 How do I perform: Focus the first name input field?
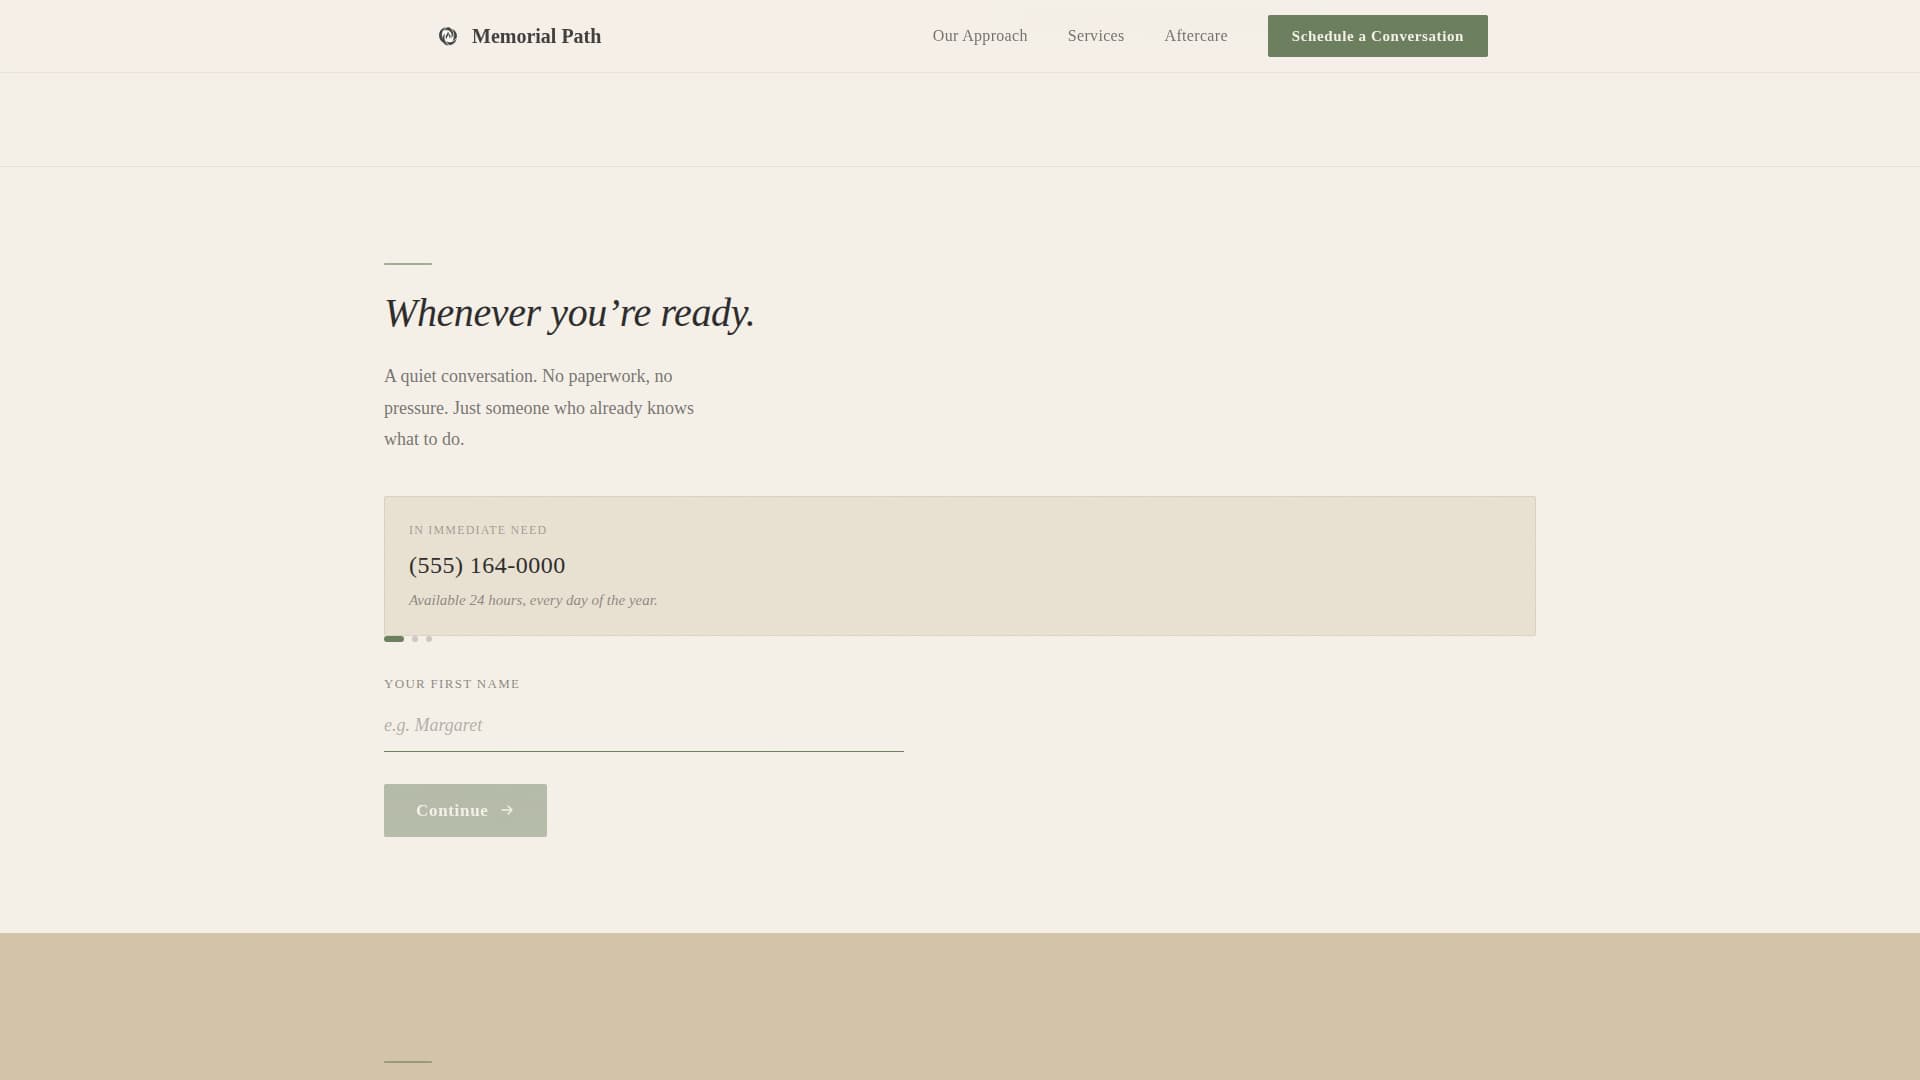click(643, 726)
